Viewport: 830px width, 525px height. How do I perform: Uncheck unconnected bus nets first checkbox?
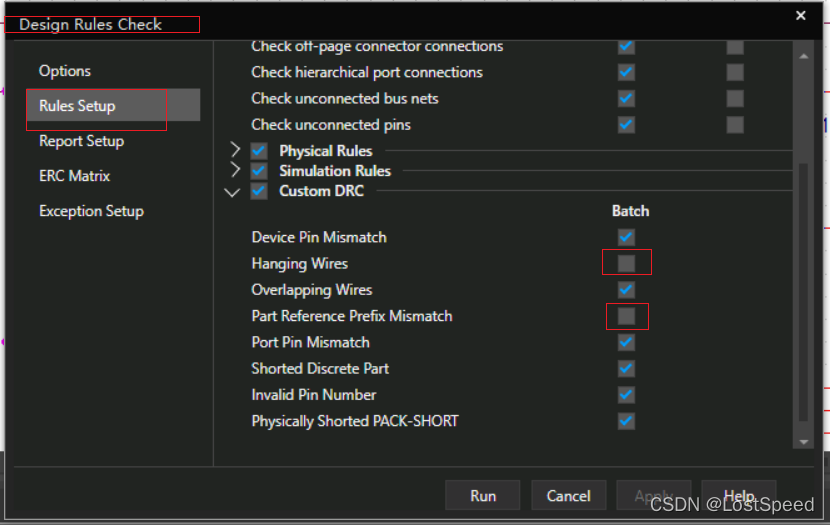pyautogui.click(x=626, y=98)
